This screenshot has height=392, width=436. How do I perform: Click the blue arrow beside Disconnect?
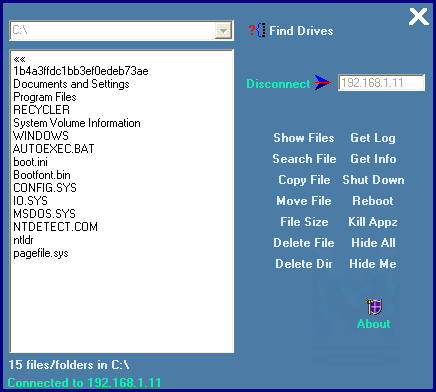[323, 83]
